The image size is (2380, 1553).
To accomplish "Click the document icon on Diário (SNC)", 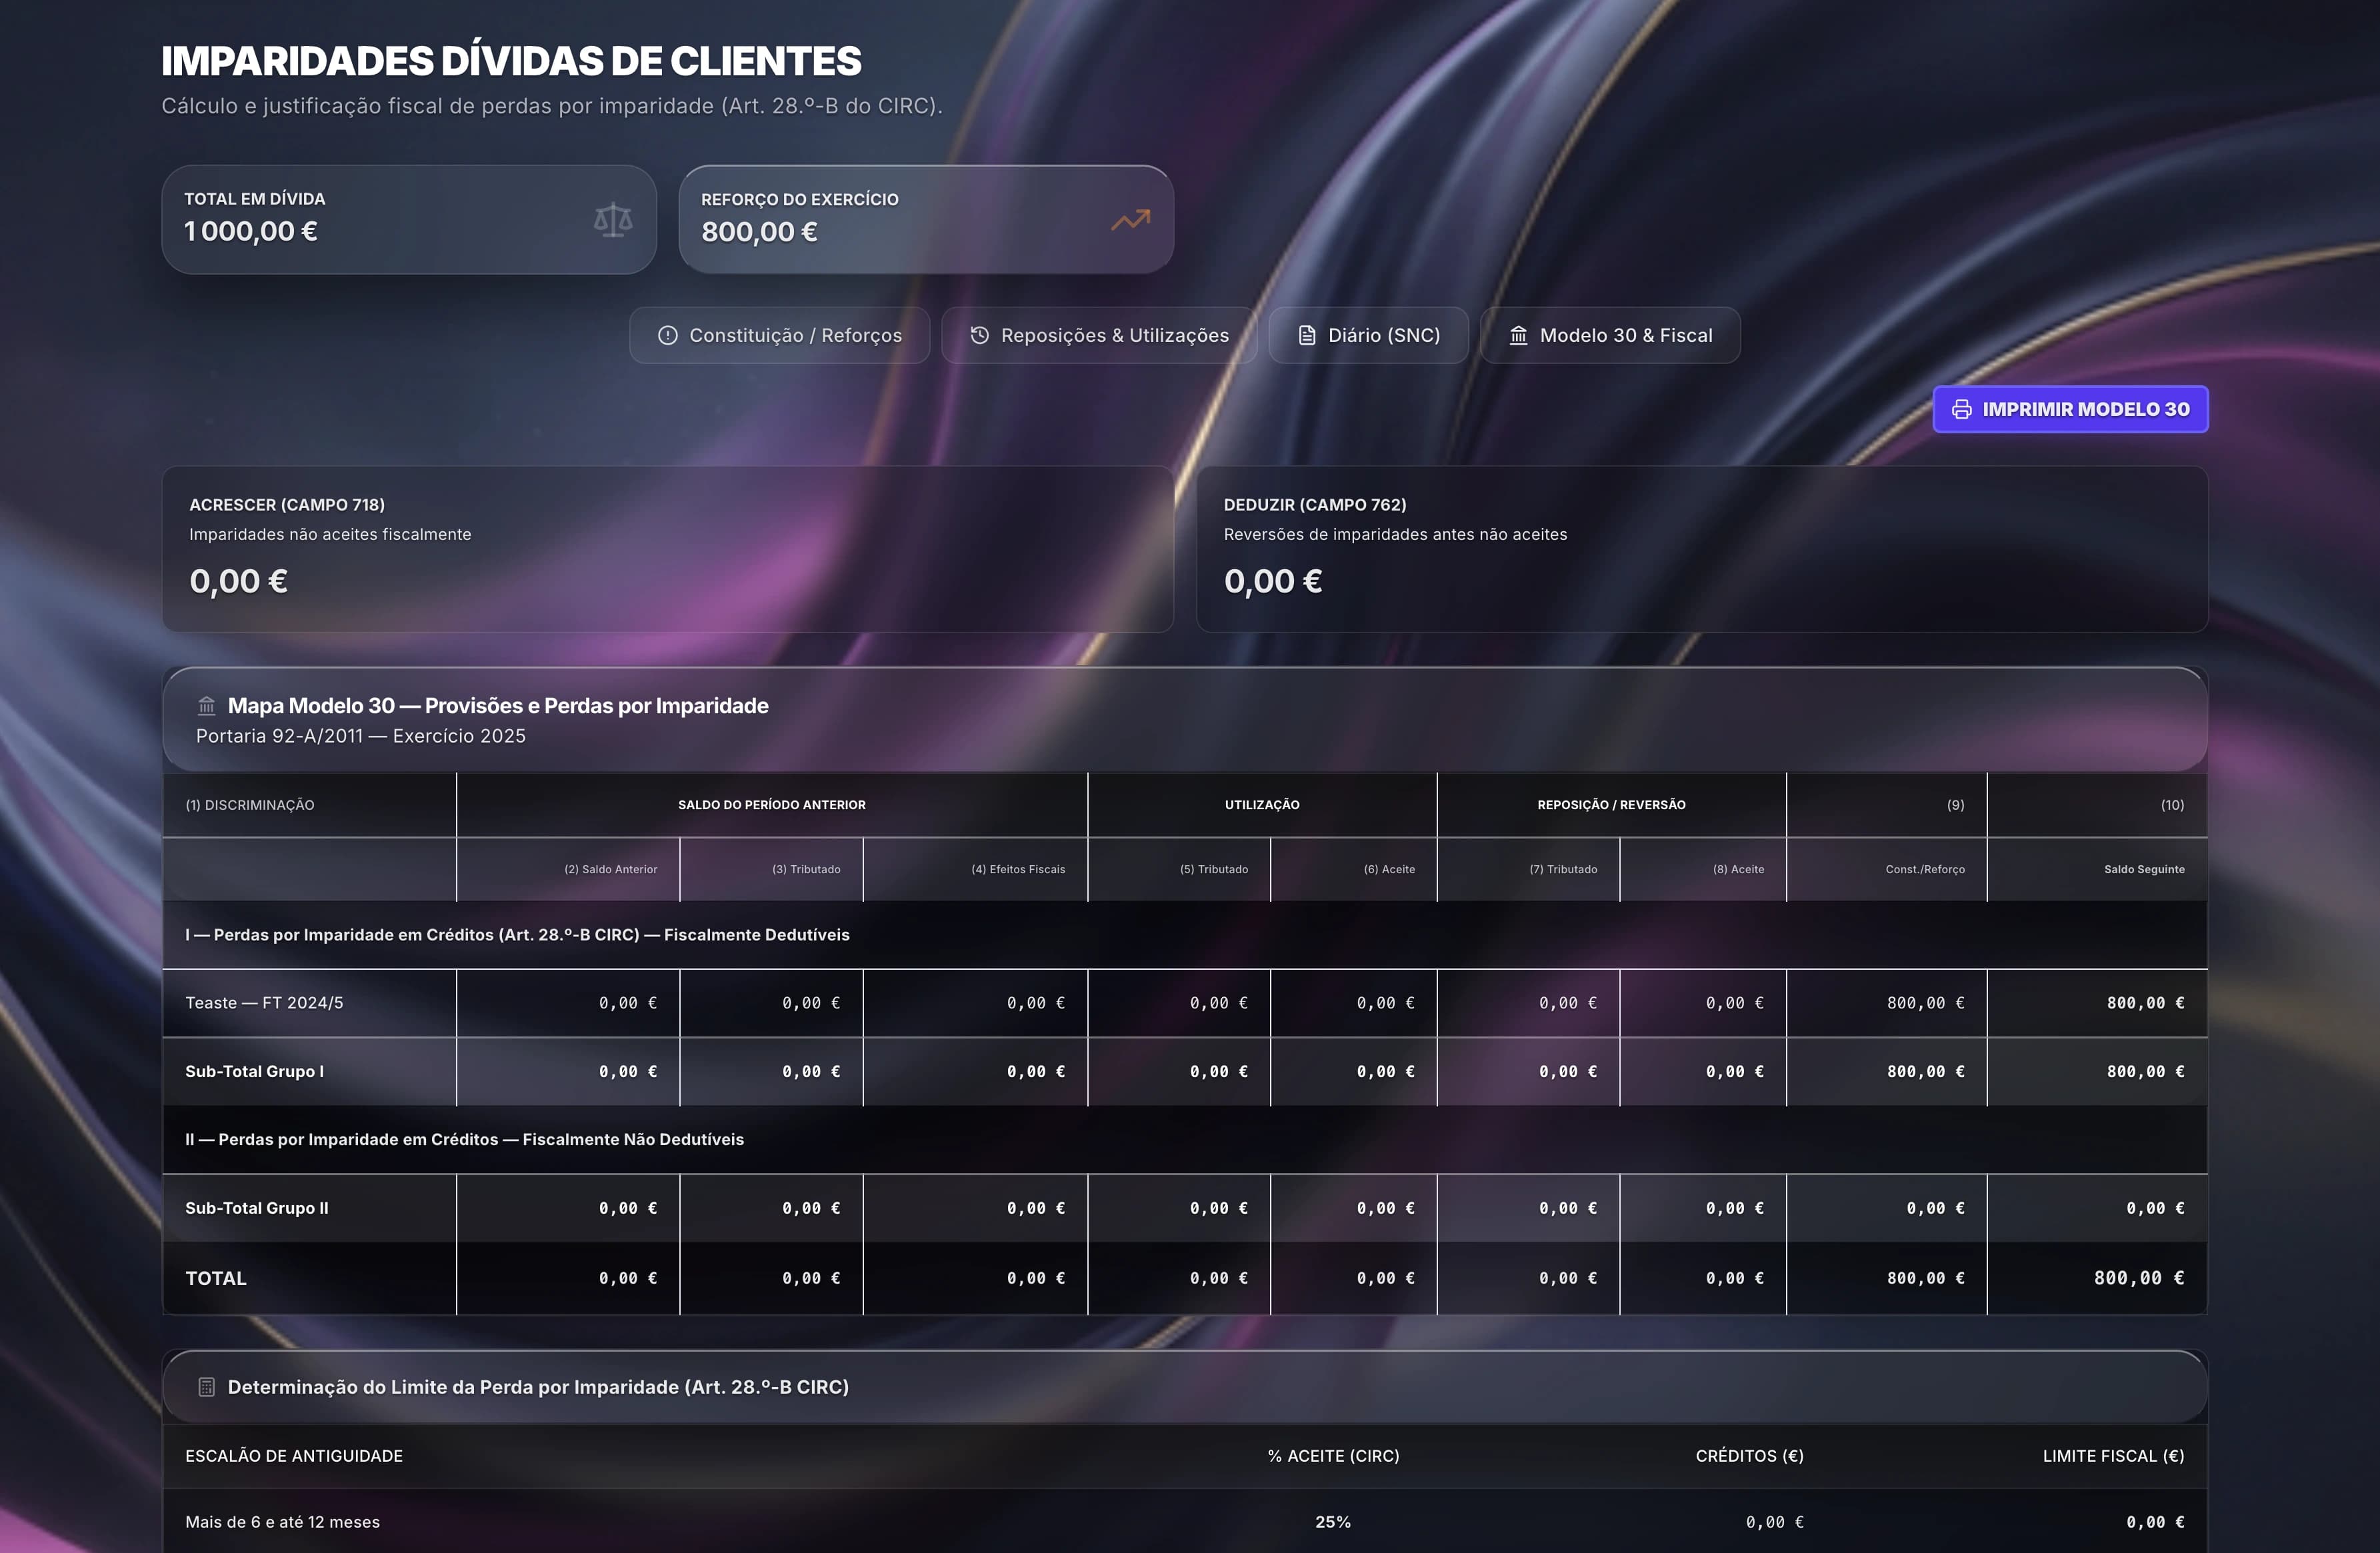I will click(x=1305, y=335).
